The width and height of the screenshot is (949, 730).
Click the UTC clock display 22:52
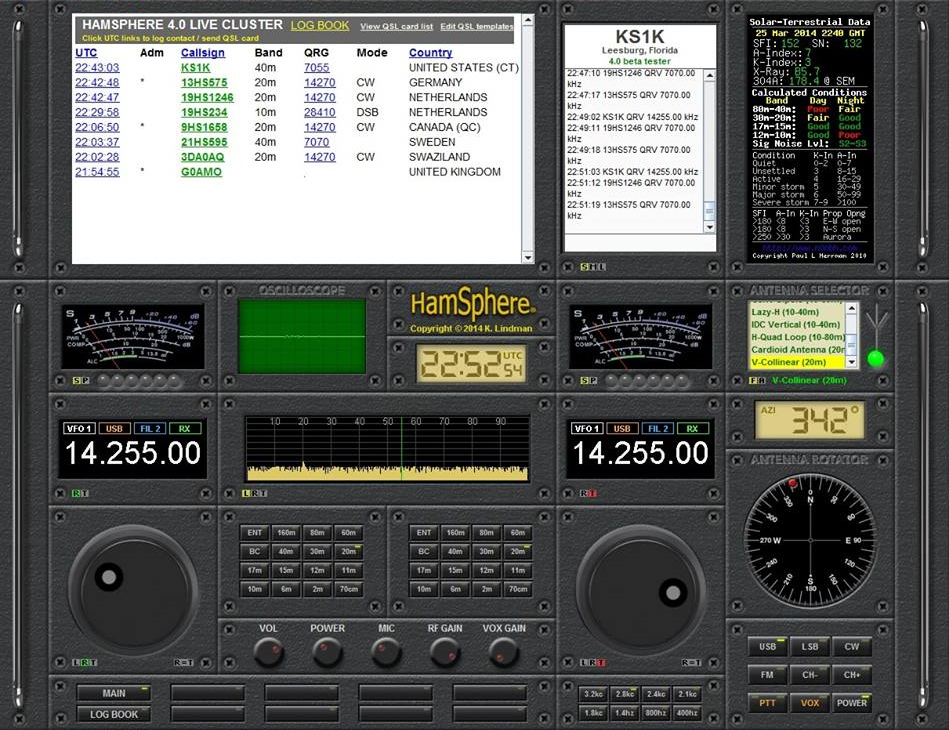pyautogui.click(x=471, y=364)
